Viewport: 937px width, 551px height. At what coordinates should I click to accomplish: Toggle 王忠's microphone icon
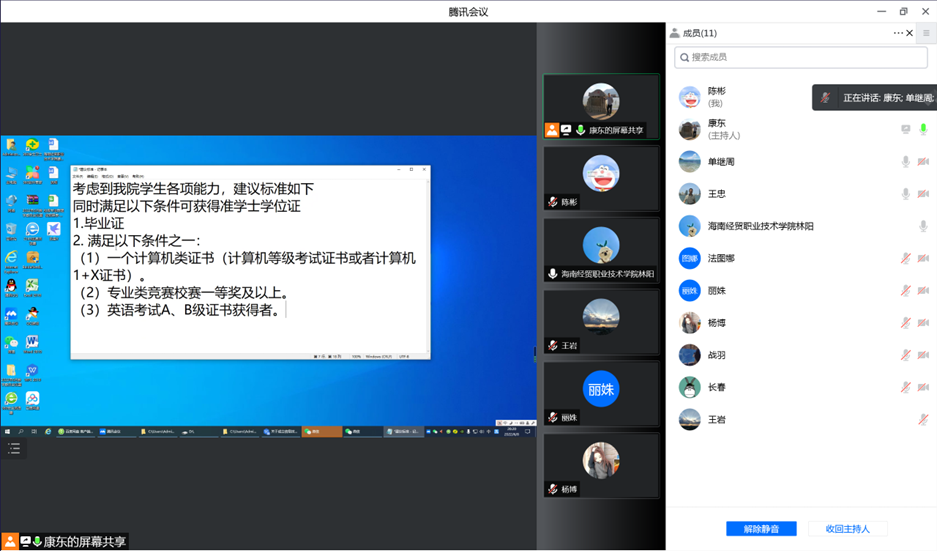[x=906, y=194]
